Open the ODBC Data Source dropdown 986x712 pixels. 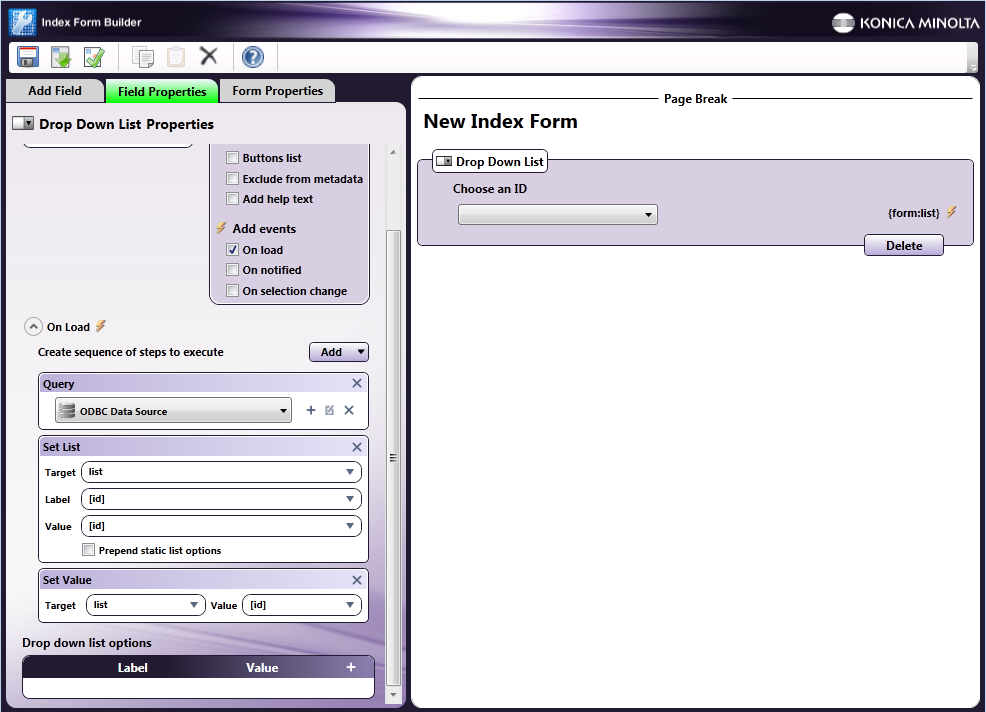[x=174, y=411]
